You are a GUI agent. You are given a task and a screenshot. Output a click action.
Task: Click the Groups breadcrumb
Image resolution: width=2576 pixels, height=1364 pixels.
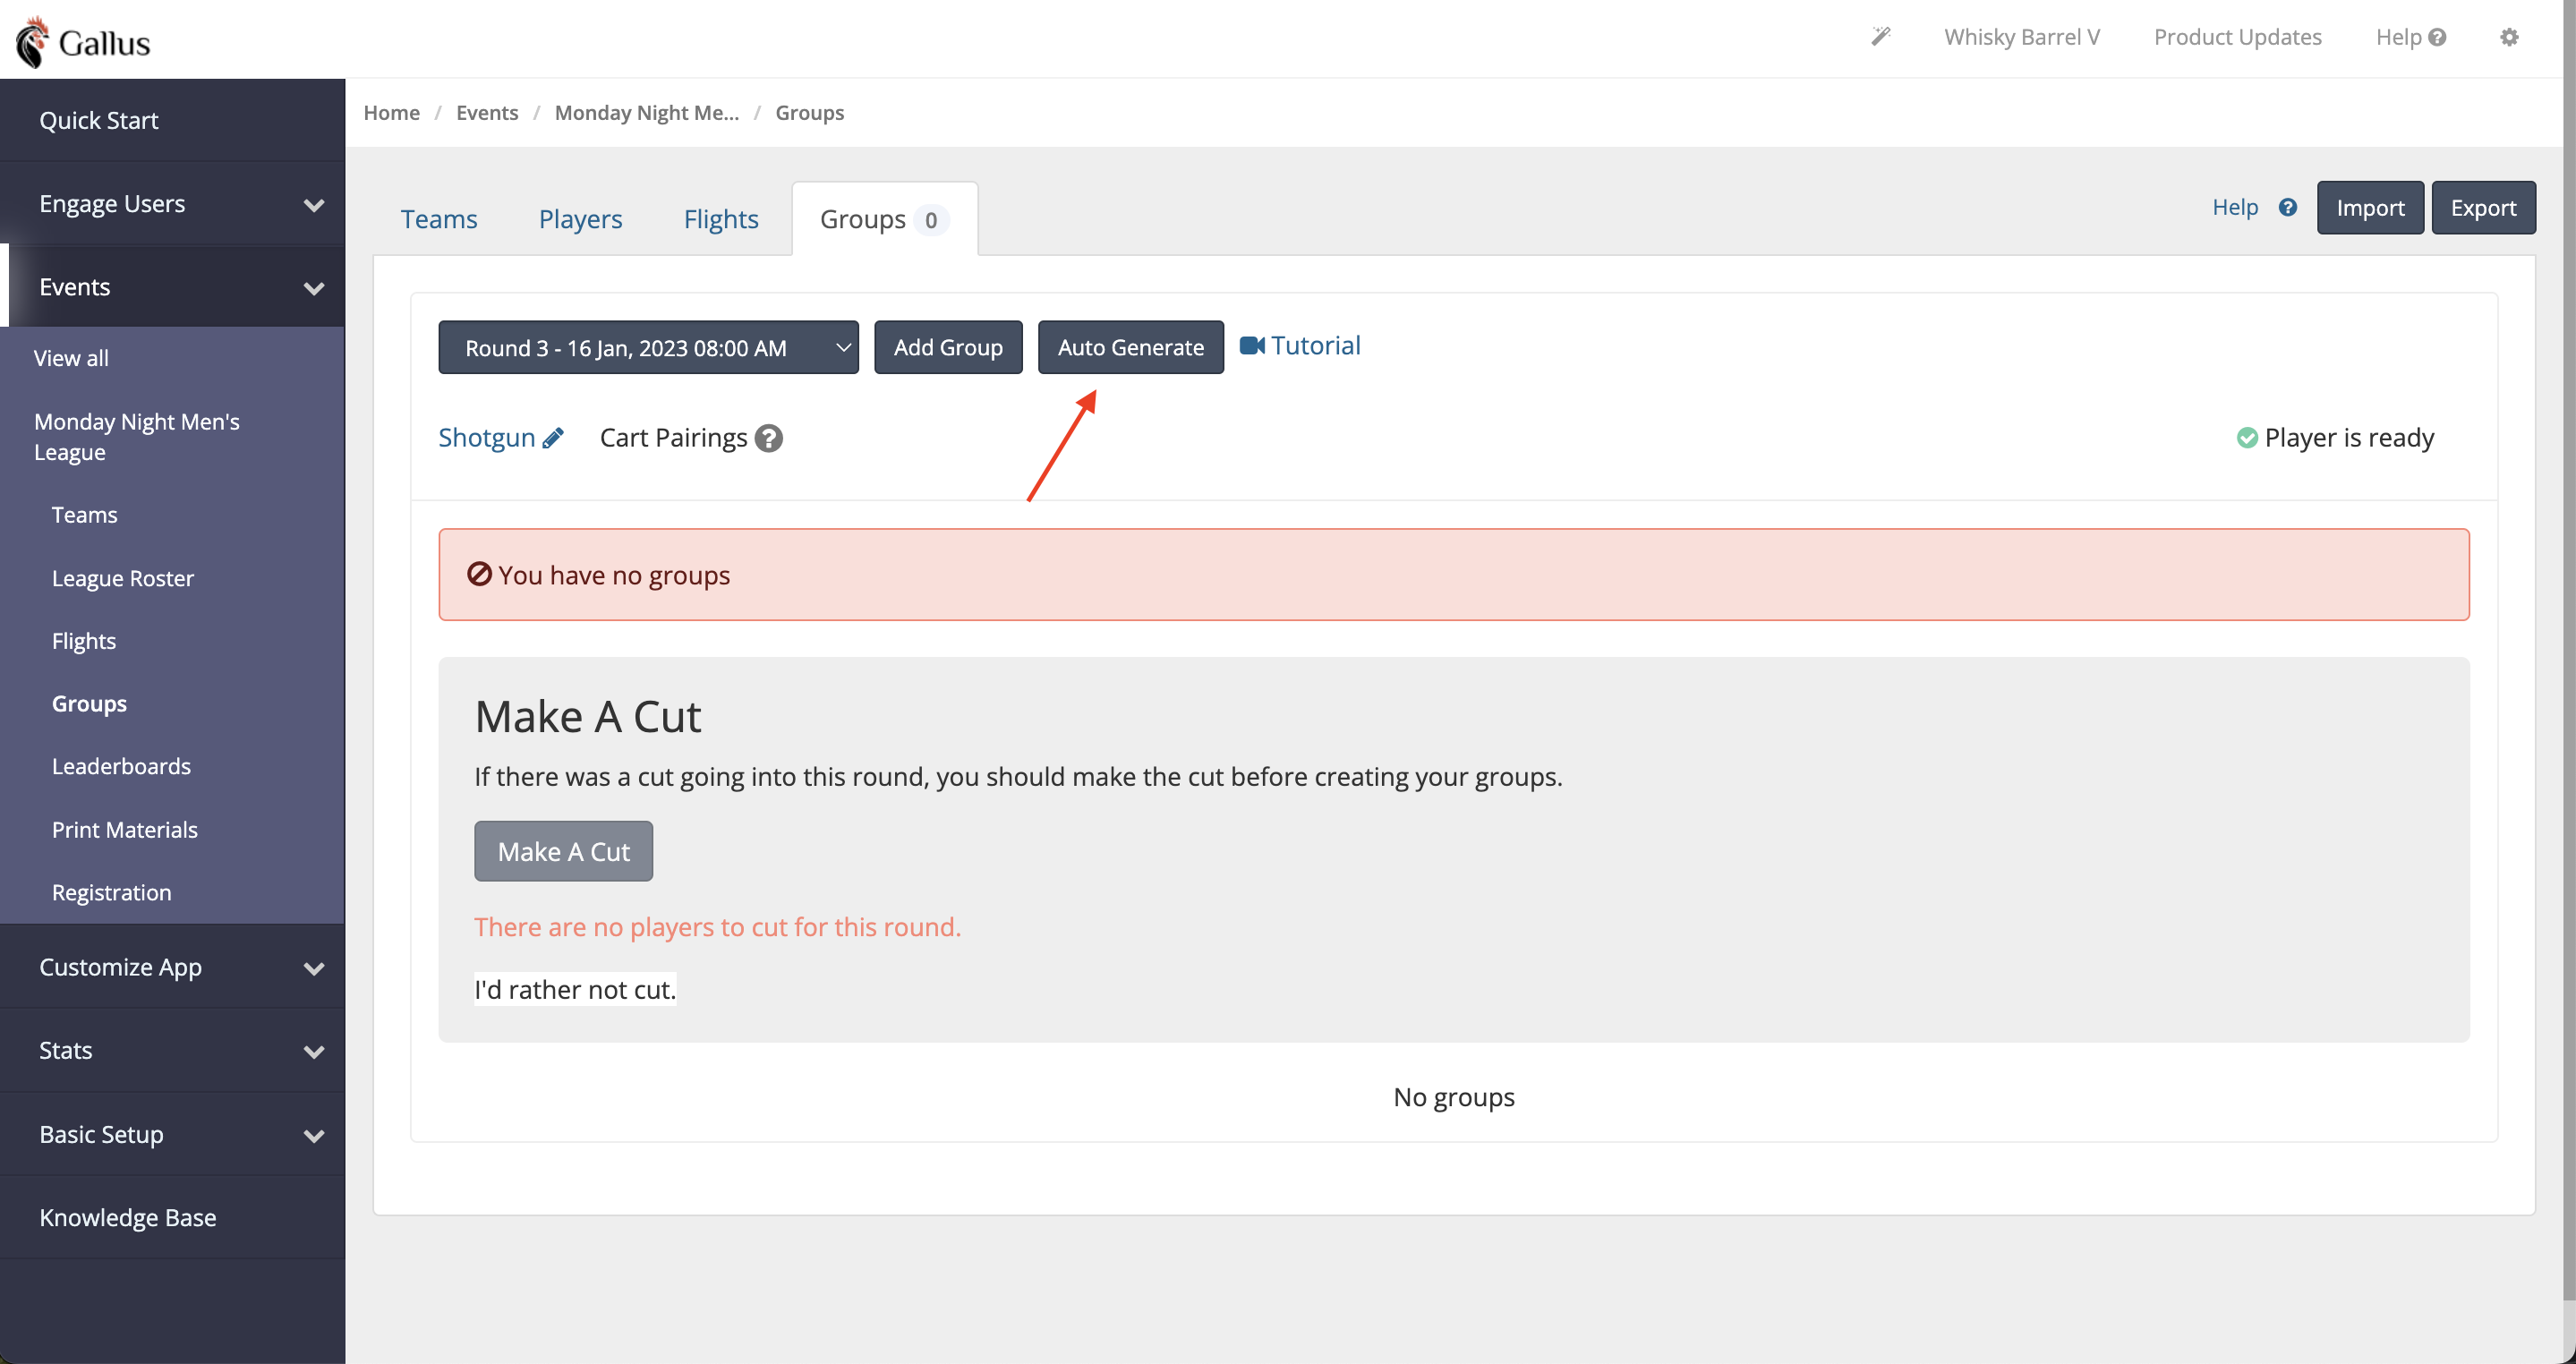[x=809, y=112]
